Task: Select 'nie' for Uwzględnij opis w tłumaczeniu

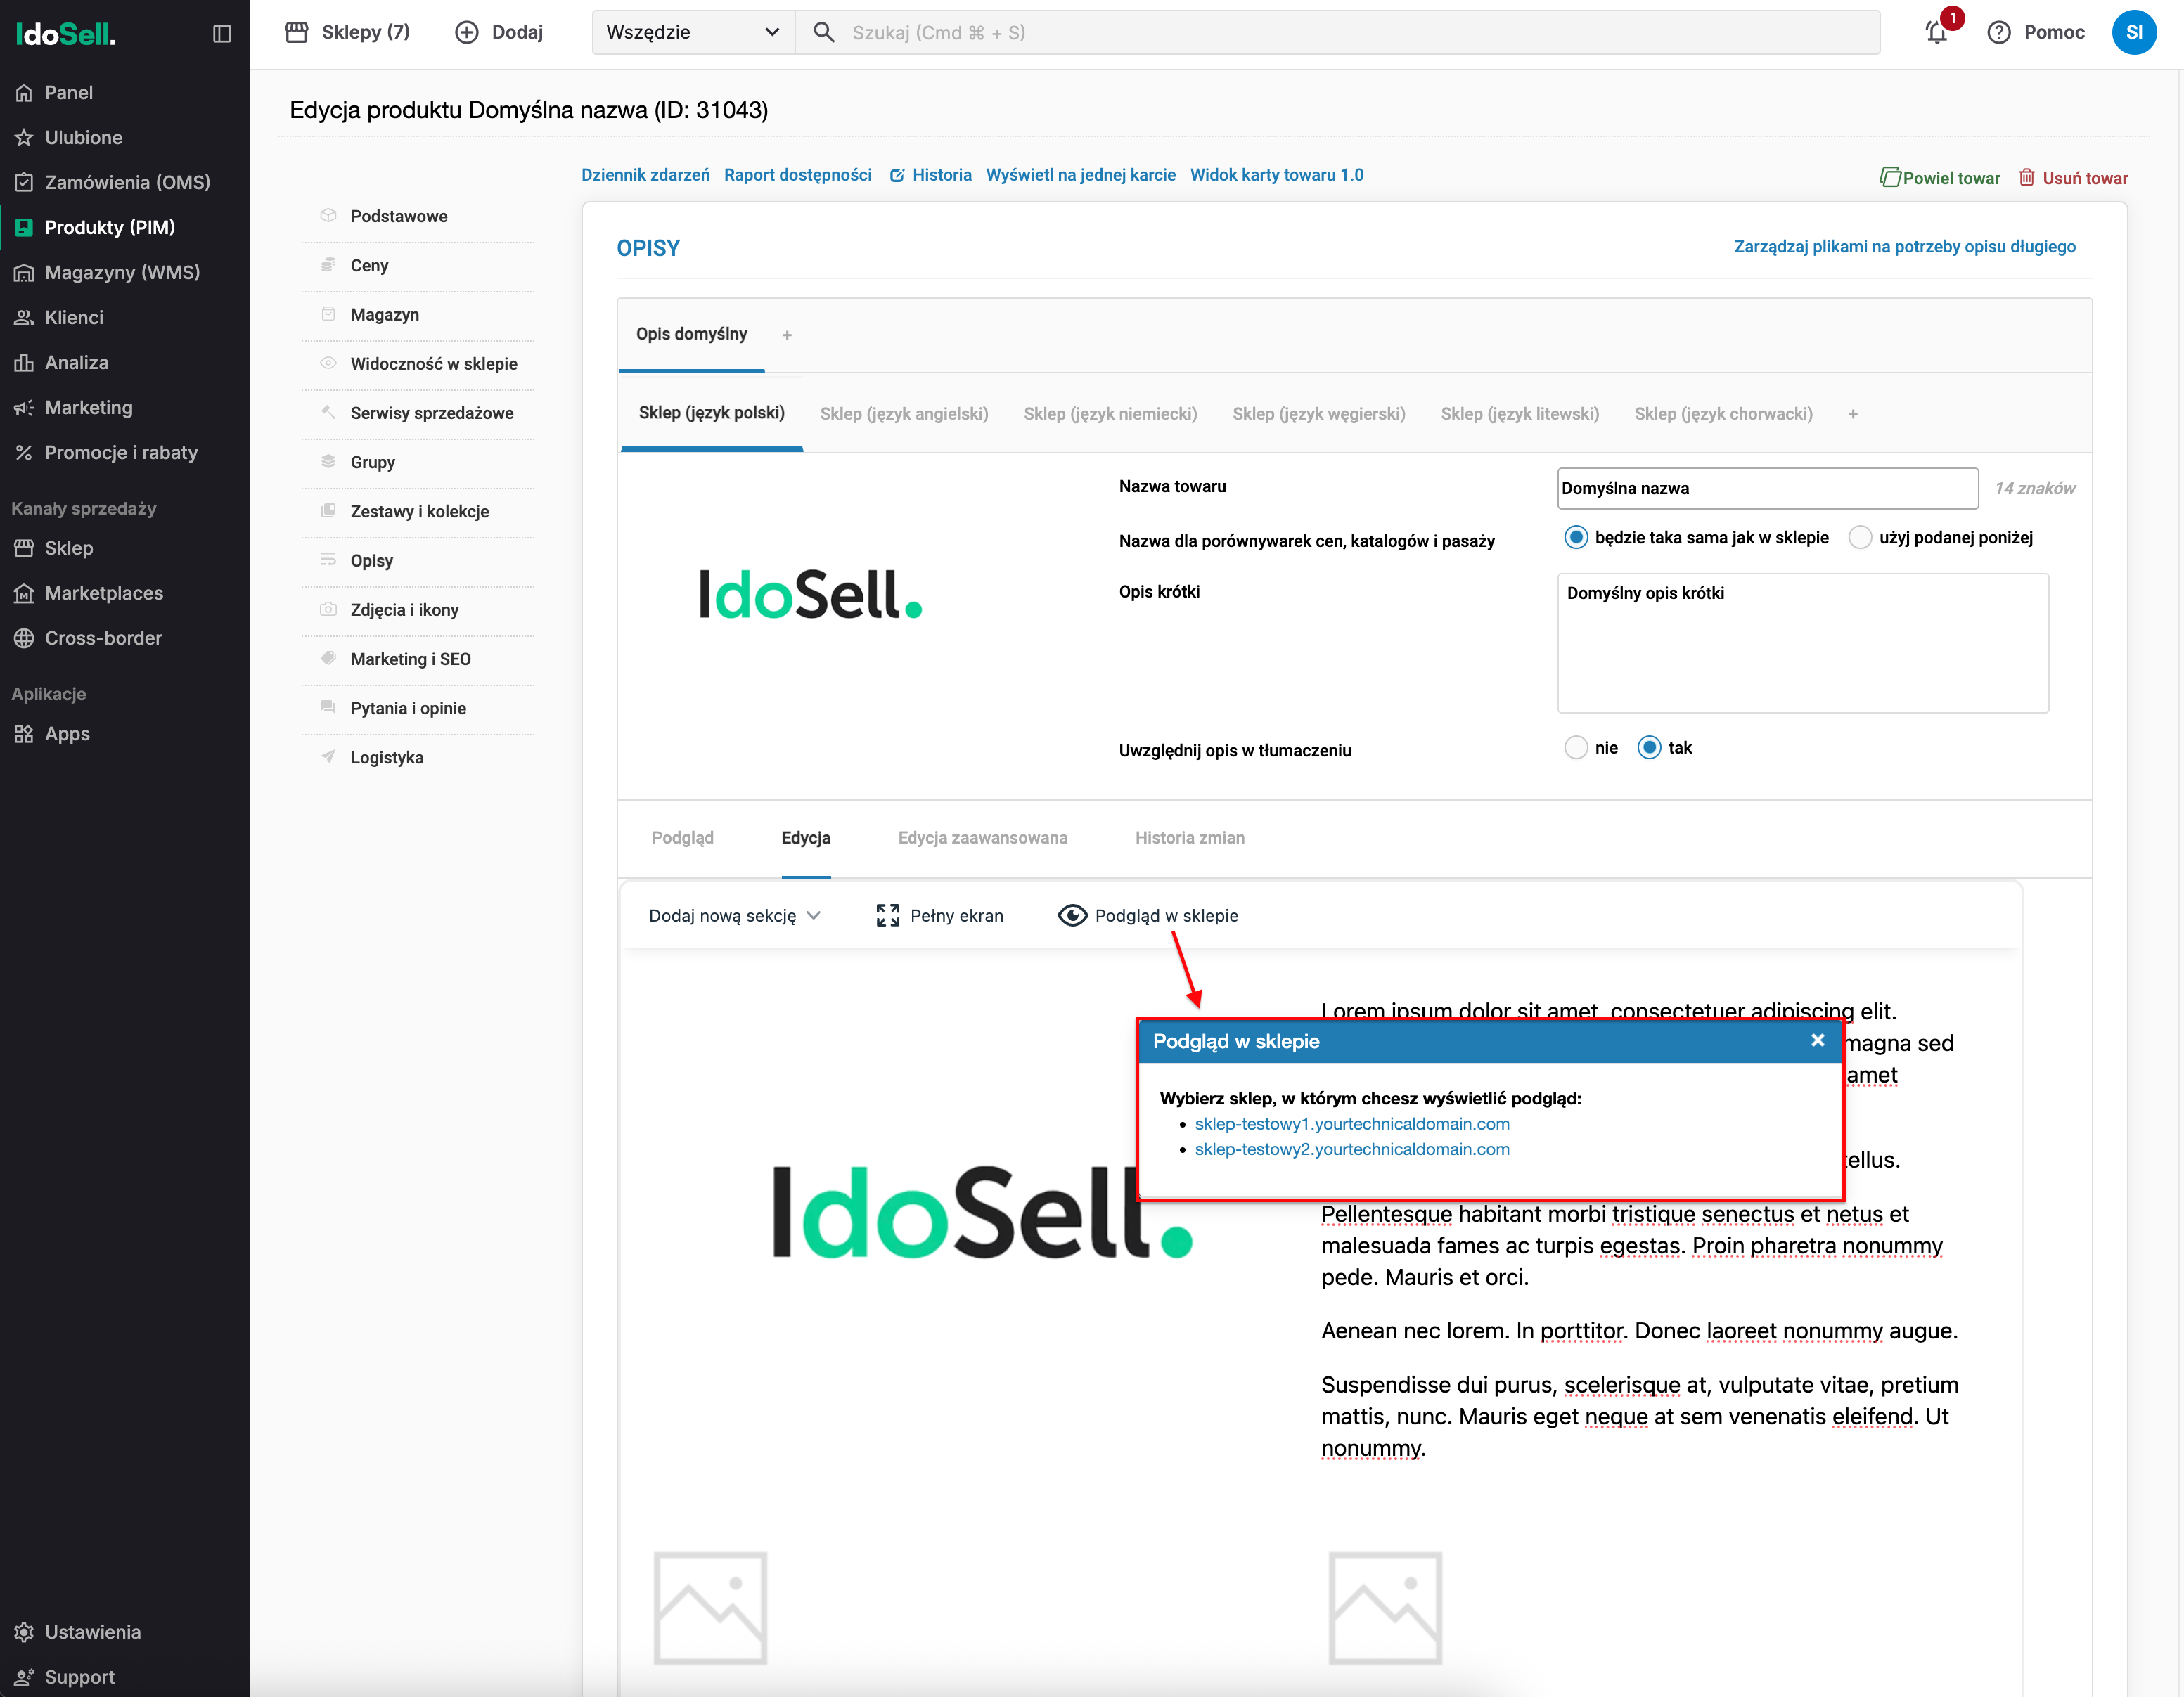Action: click(x=1575, y=748)
